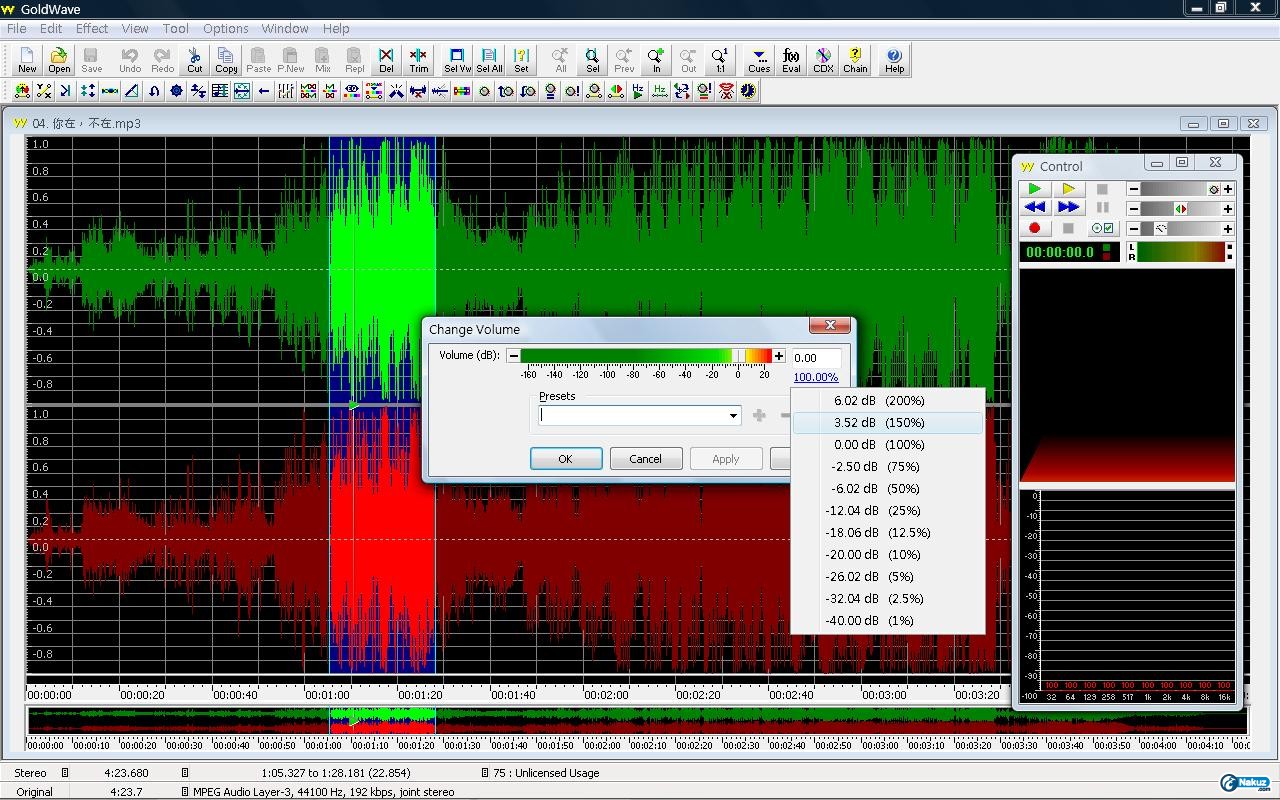Open the Tool menu
This screenshot has height=800, width=1280.
(176, 28)
